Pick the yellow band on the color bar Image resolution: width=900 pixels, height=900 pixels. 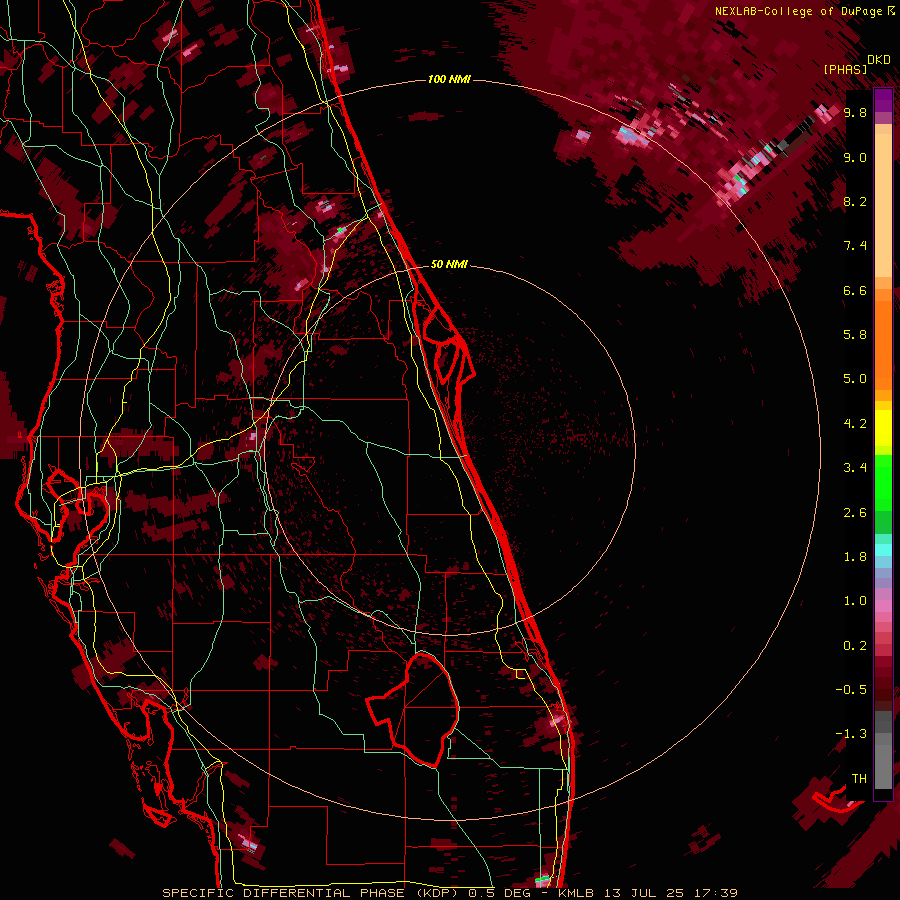[883, 428]
